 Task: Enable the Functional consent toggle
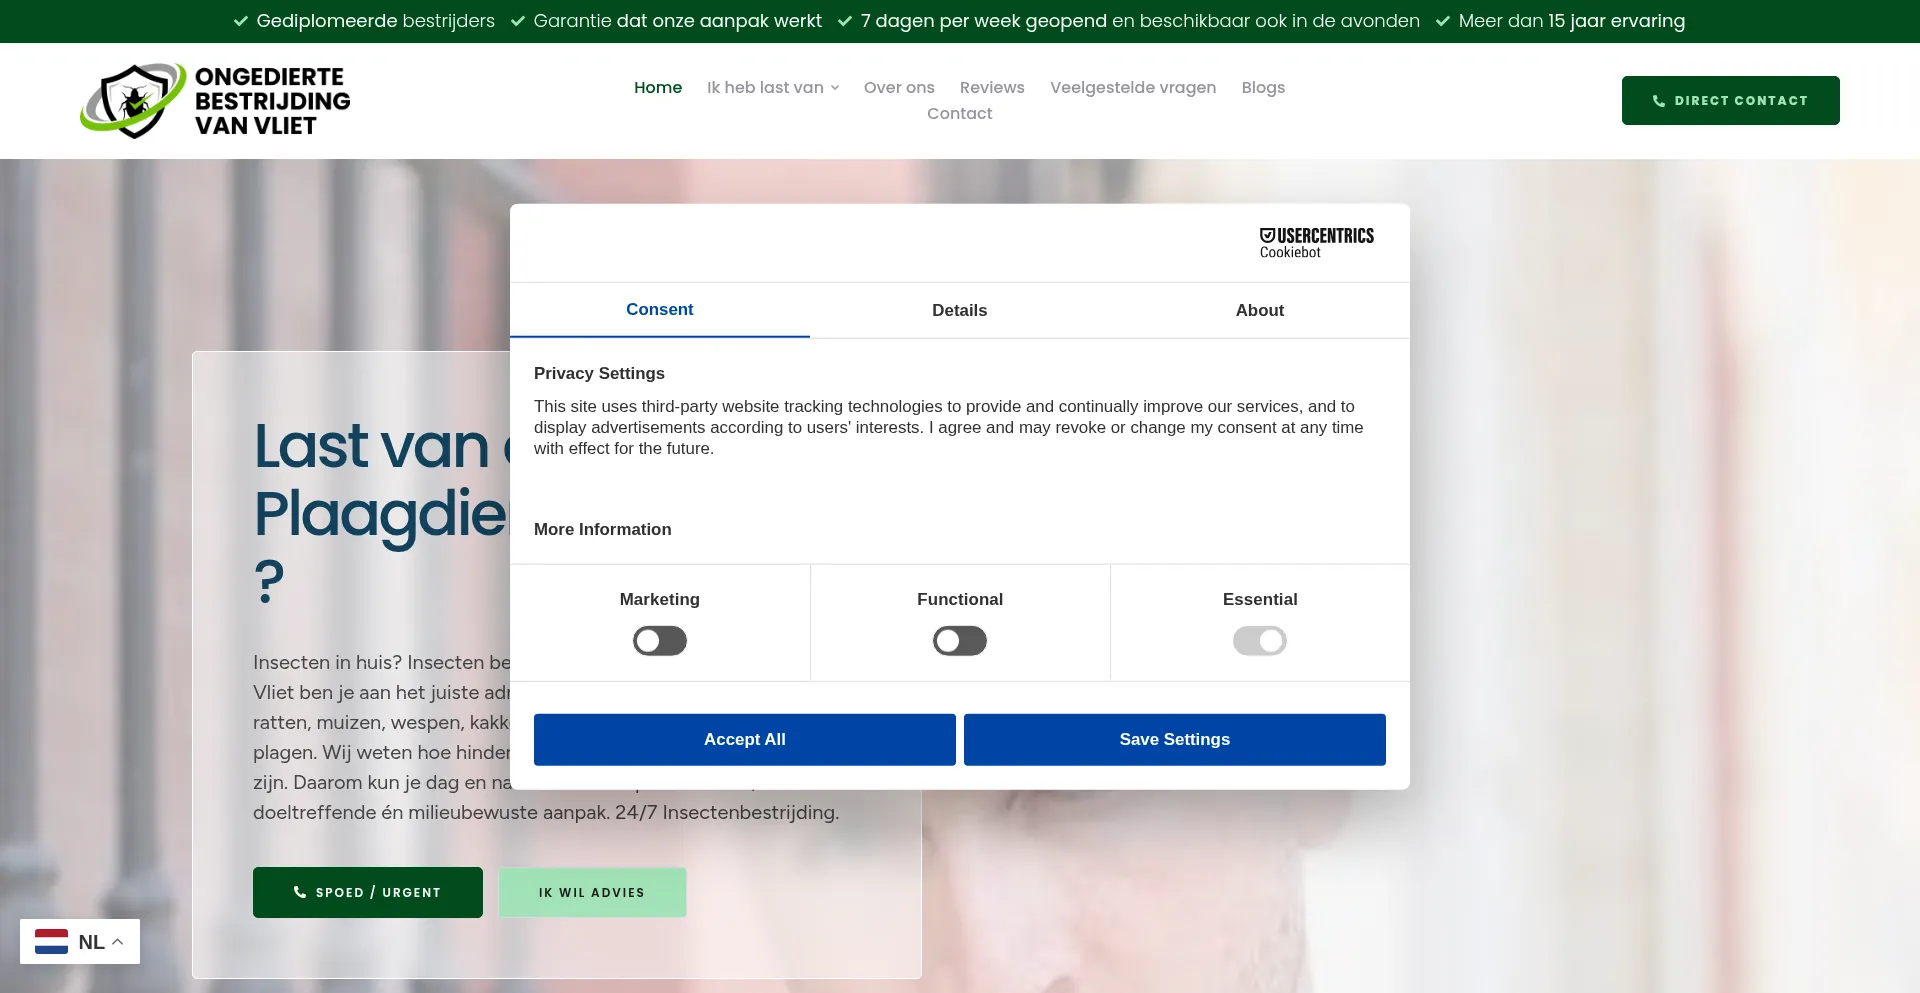tap(959, 640)
